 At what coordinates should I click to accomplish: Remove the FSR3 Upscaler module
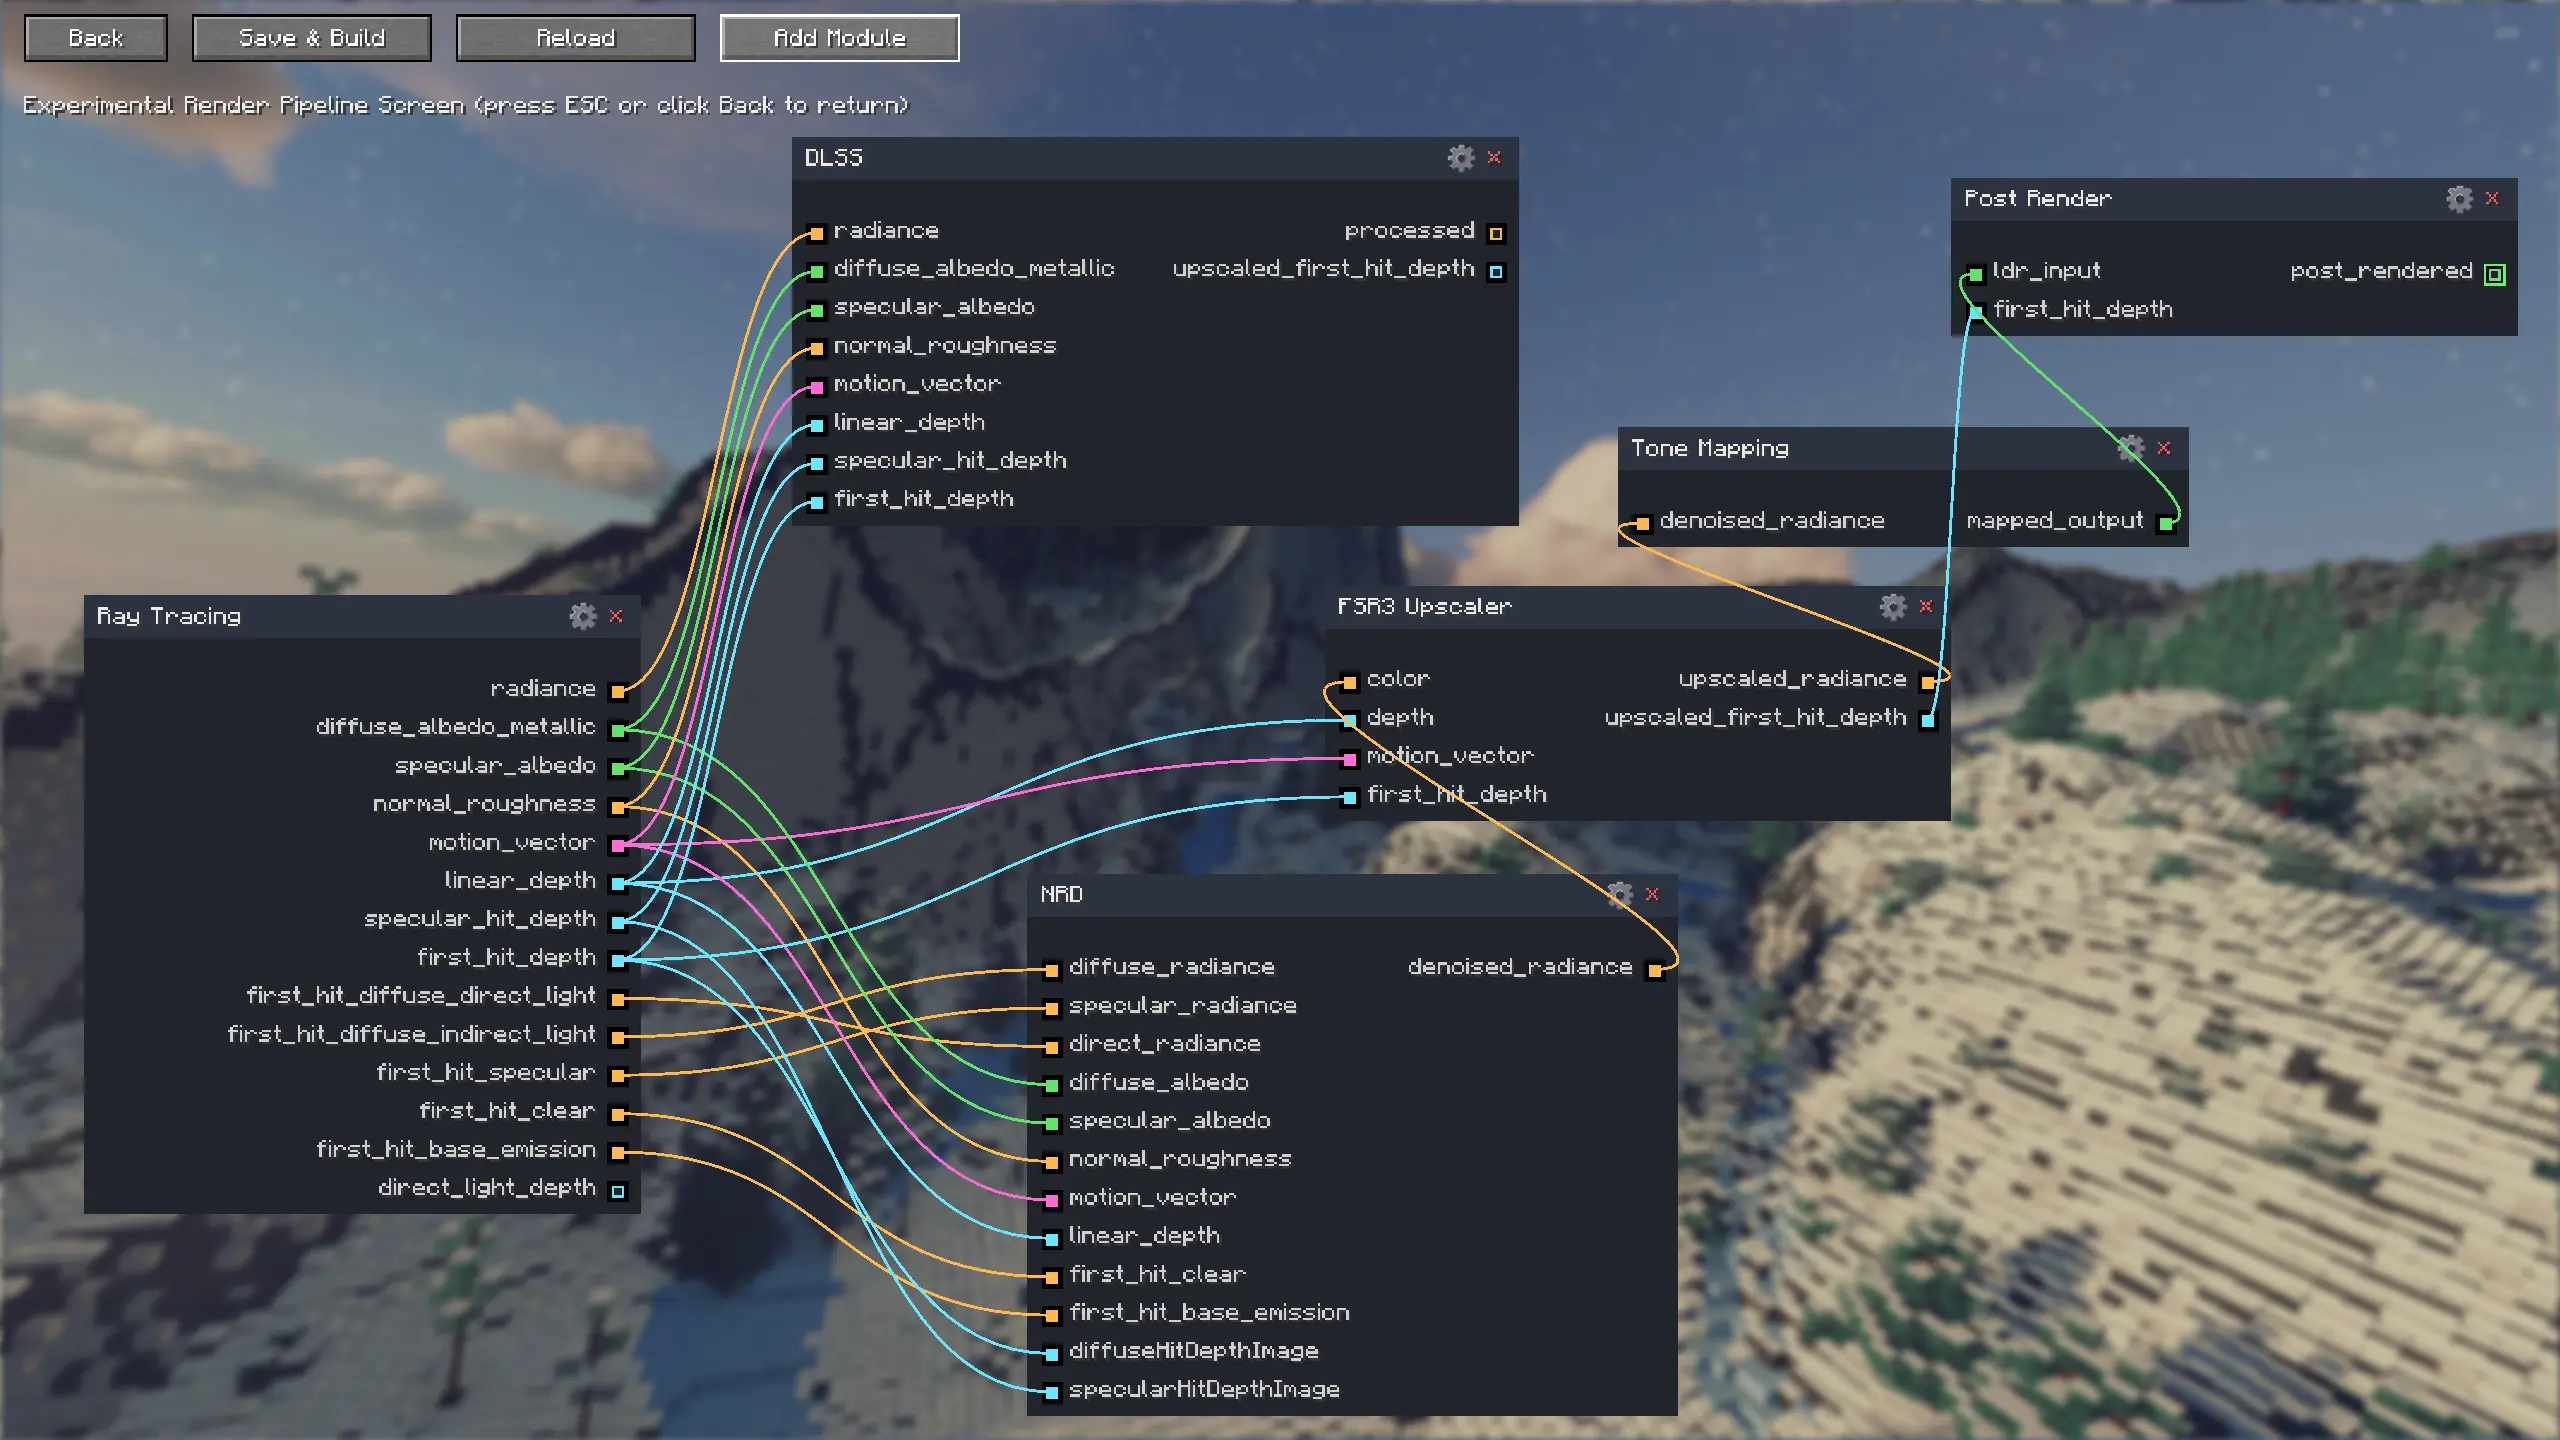(x=1926, y=606)
